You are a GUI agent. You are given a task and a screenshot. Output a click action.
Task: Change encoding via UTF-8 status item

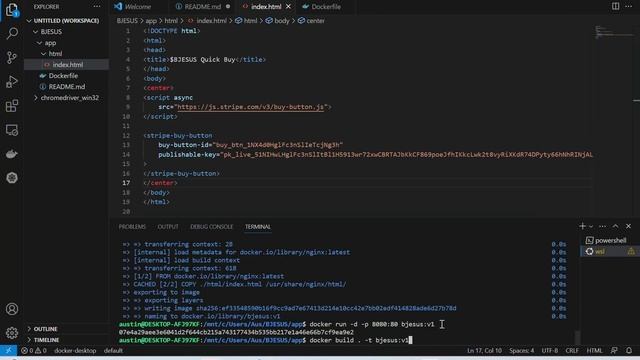tap(549, 350)
